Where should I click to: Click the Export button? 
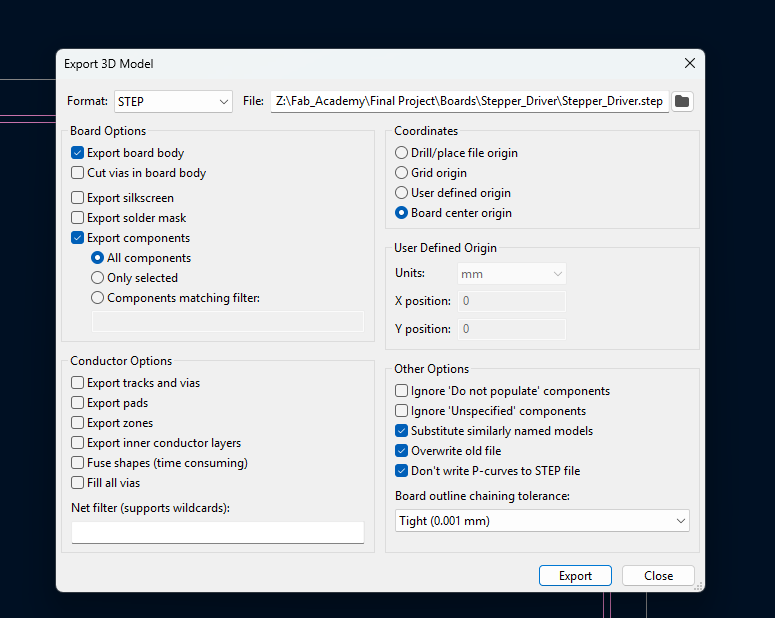tap(575, 575)
